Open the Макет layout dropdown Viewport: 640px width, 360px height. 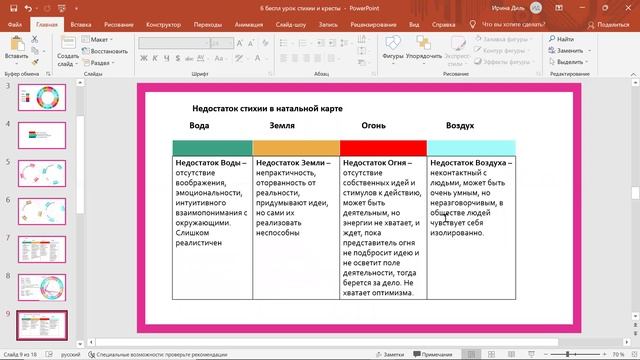click(x=97, y=40)
